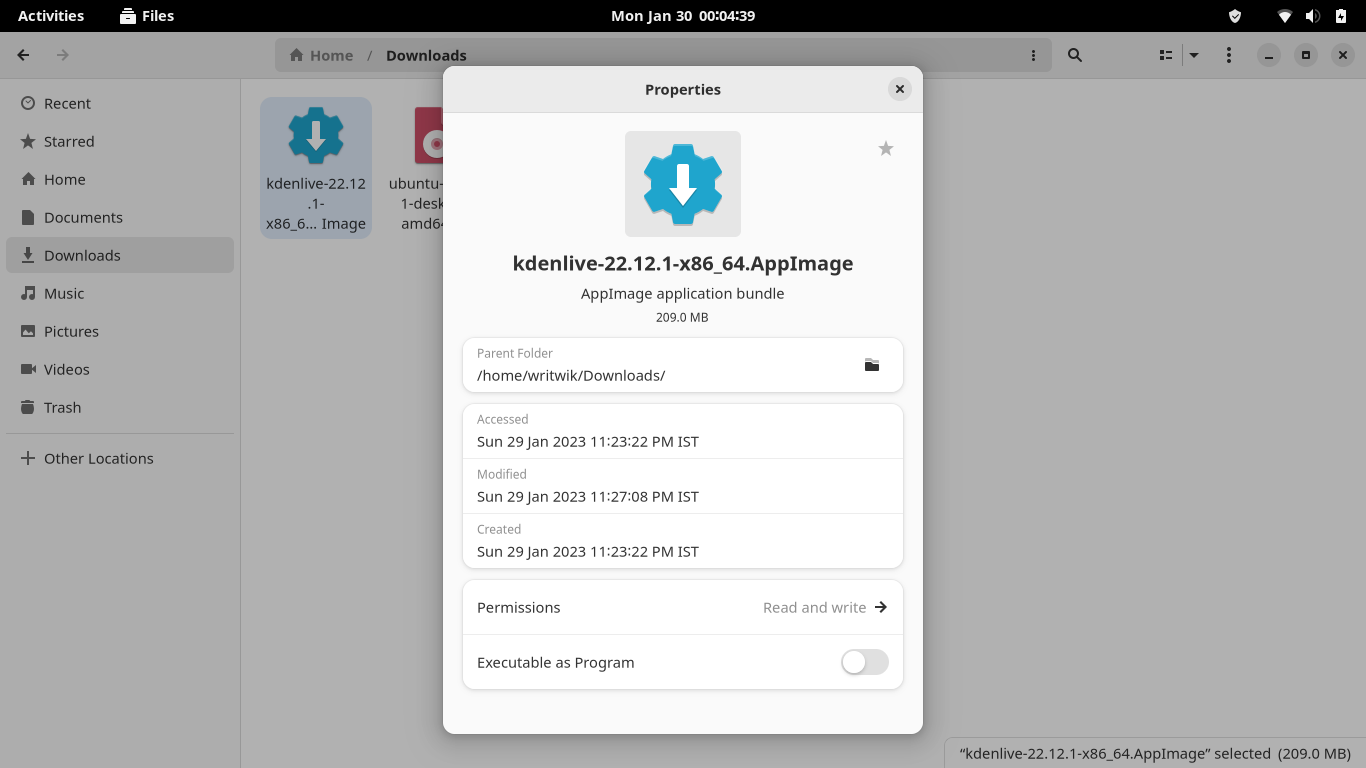Star the file in Properties dialog
1366x768 pixels.
[x=885, y=149]
